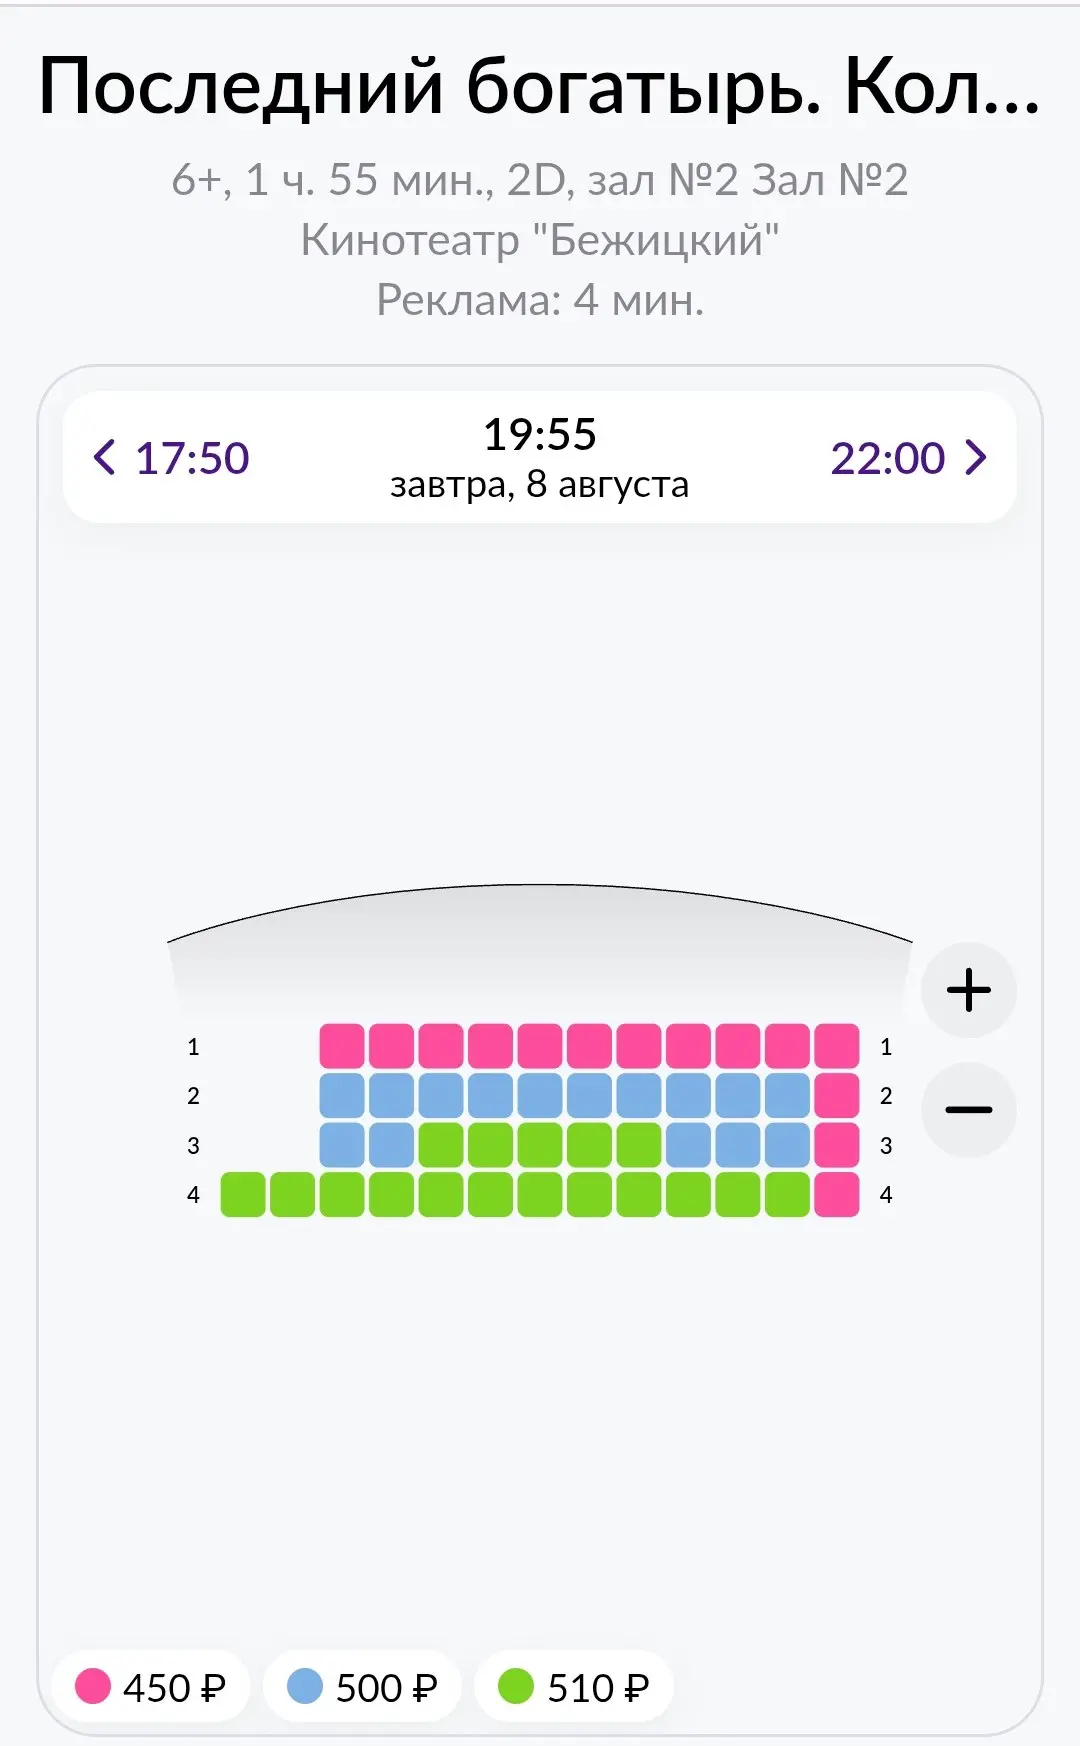
Task: Zoom in the seat map with plus button
Action: coord(968,990)
